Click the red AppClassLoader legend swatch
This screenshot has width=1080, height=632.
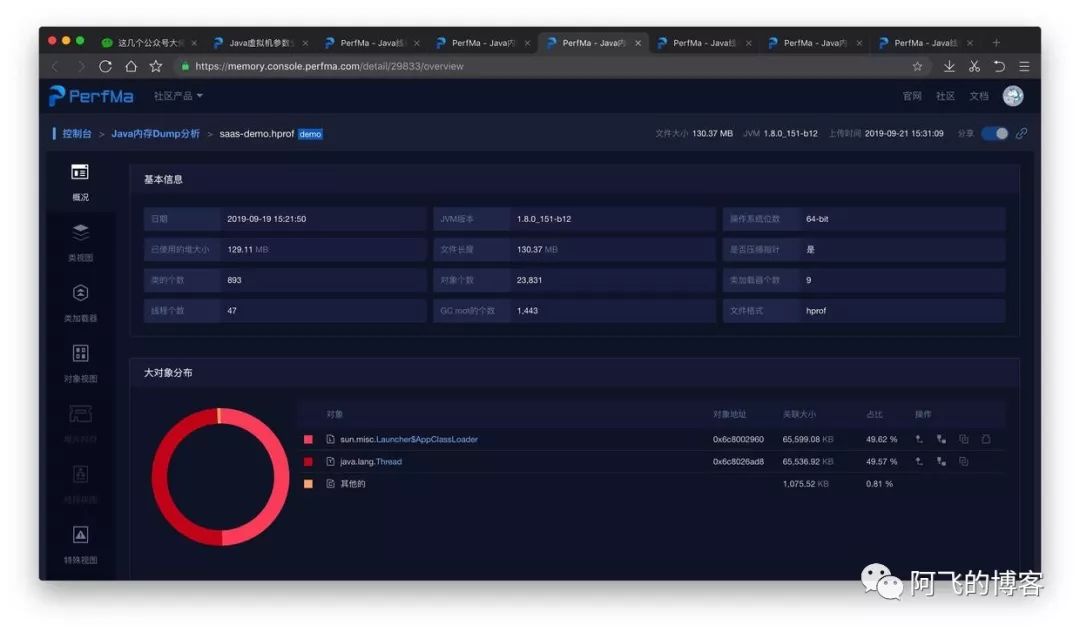[x=308, y=439]
